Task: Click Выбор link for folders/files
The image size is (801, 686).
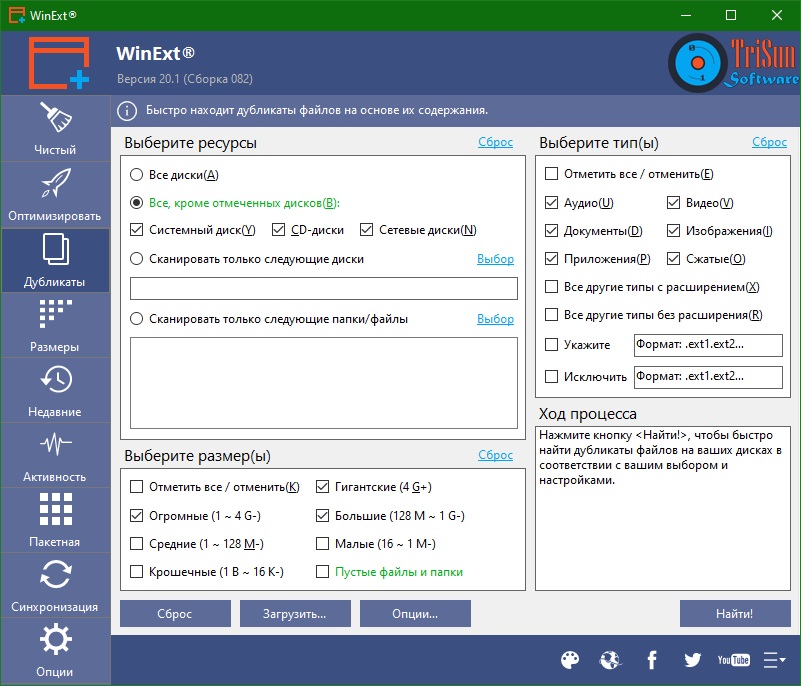Action: point(495,319)
